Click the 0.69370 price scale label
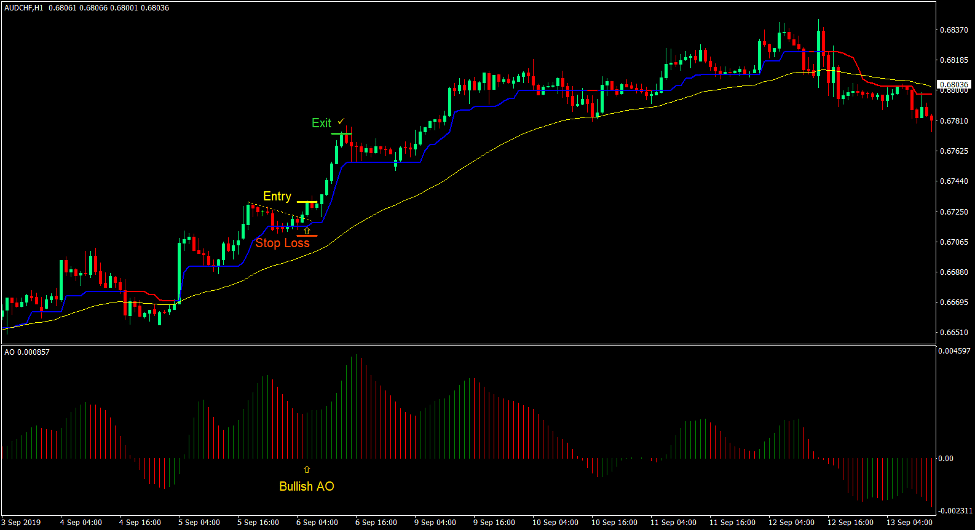Viewport: 977px width, 531px height. [953, 29]
